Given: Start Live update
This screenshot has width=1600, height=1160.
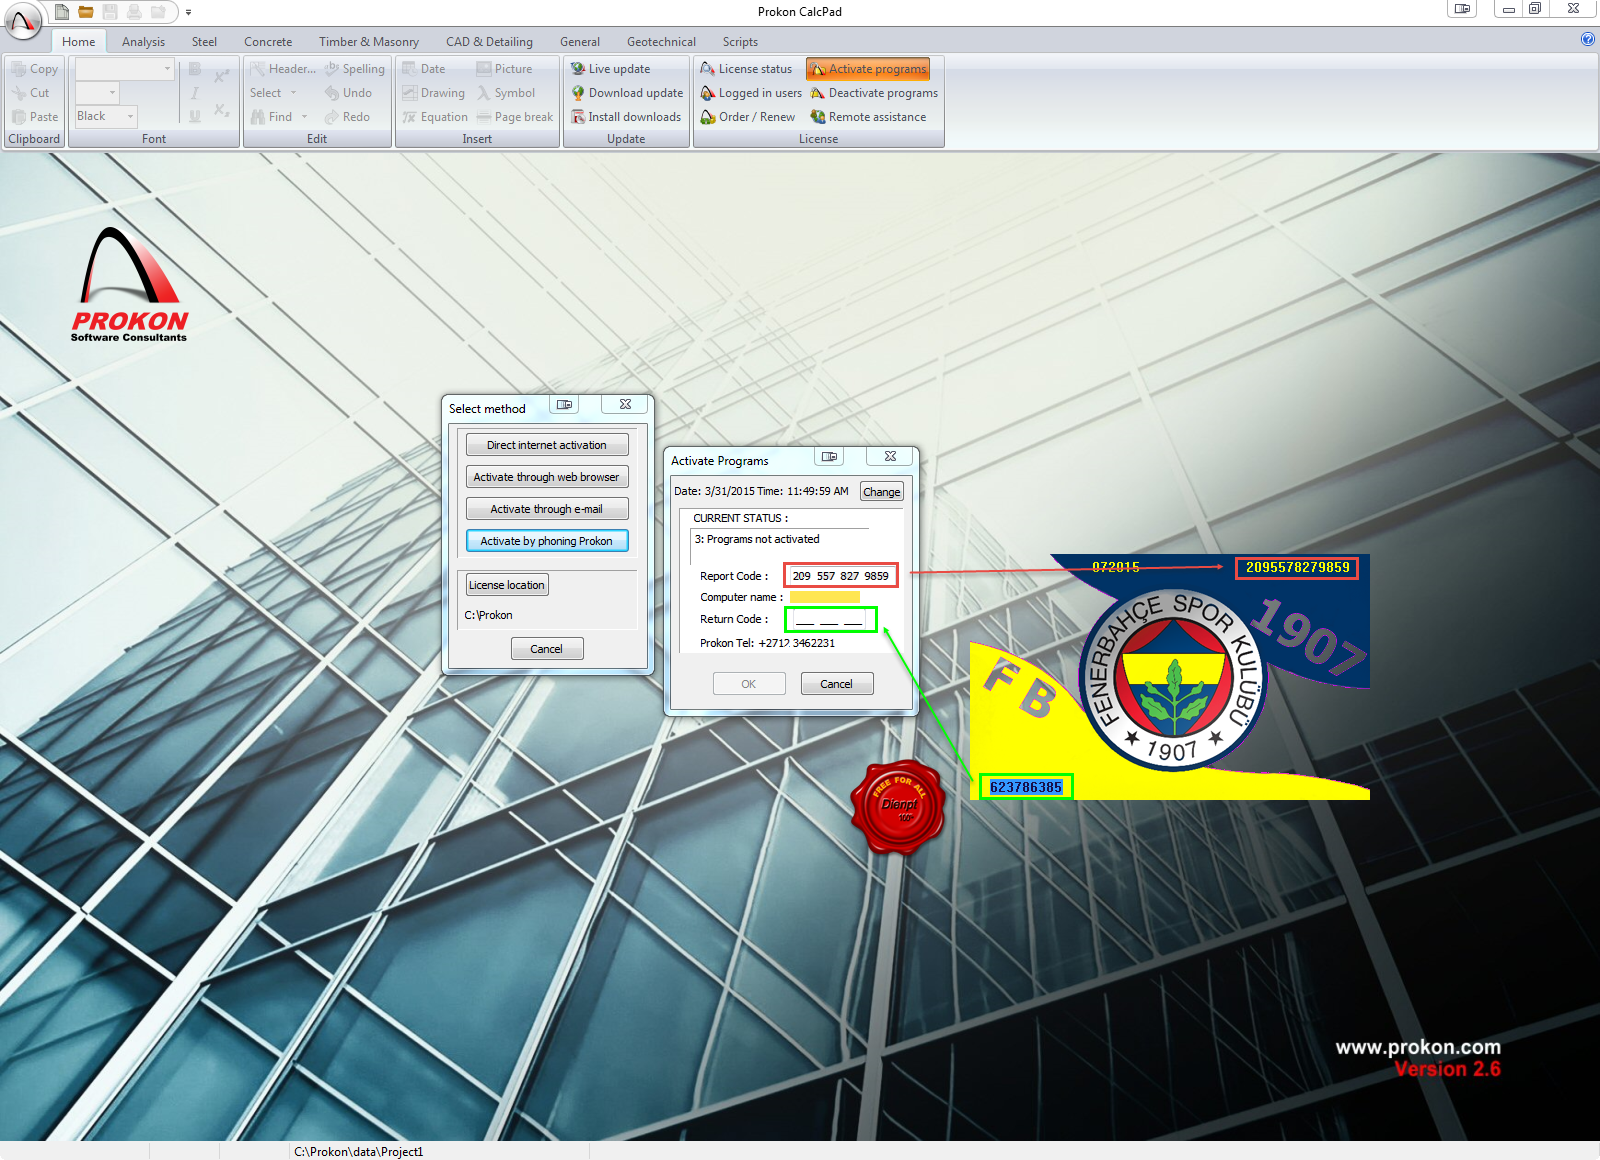Looking at the screenshot, I should point(610,69).
